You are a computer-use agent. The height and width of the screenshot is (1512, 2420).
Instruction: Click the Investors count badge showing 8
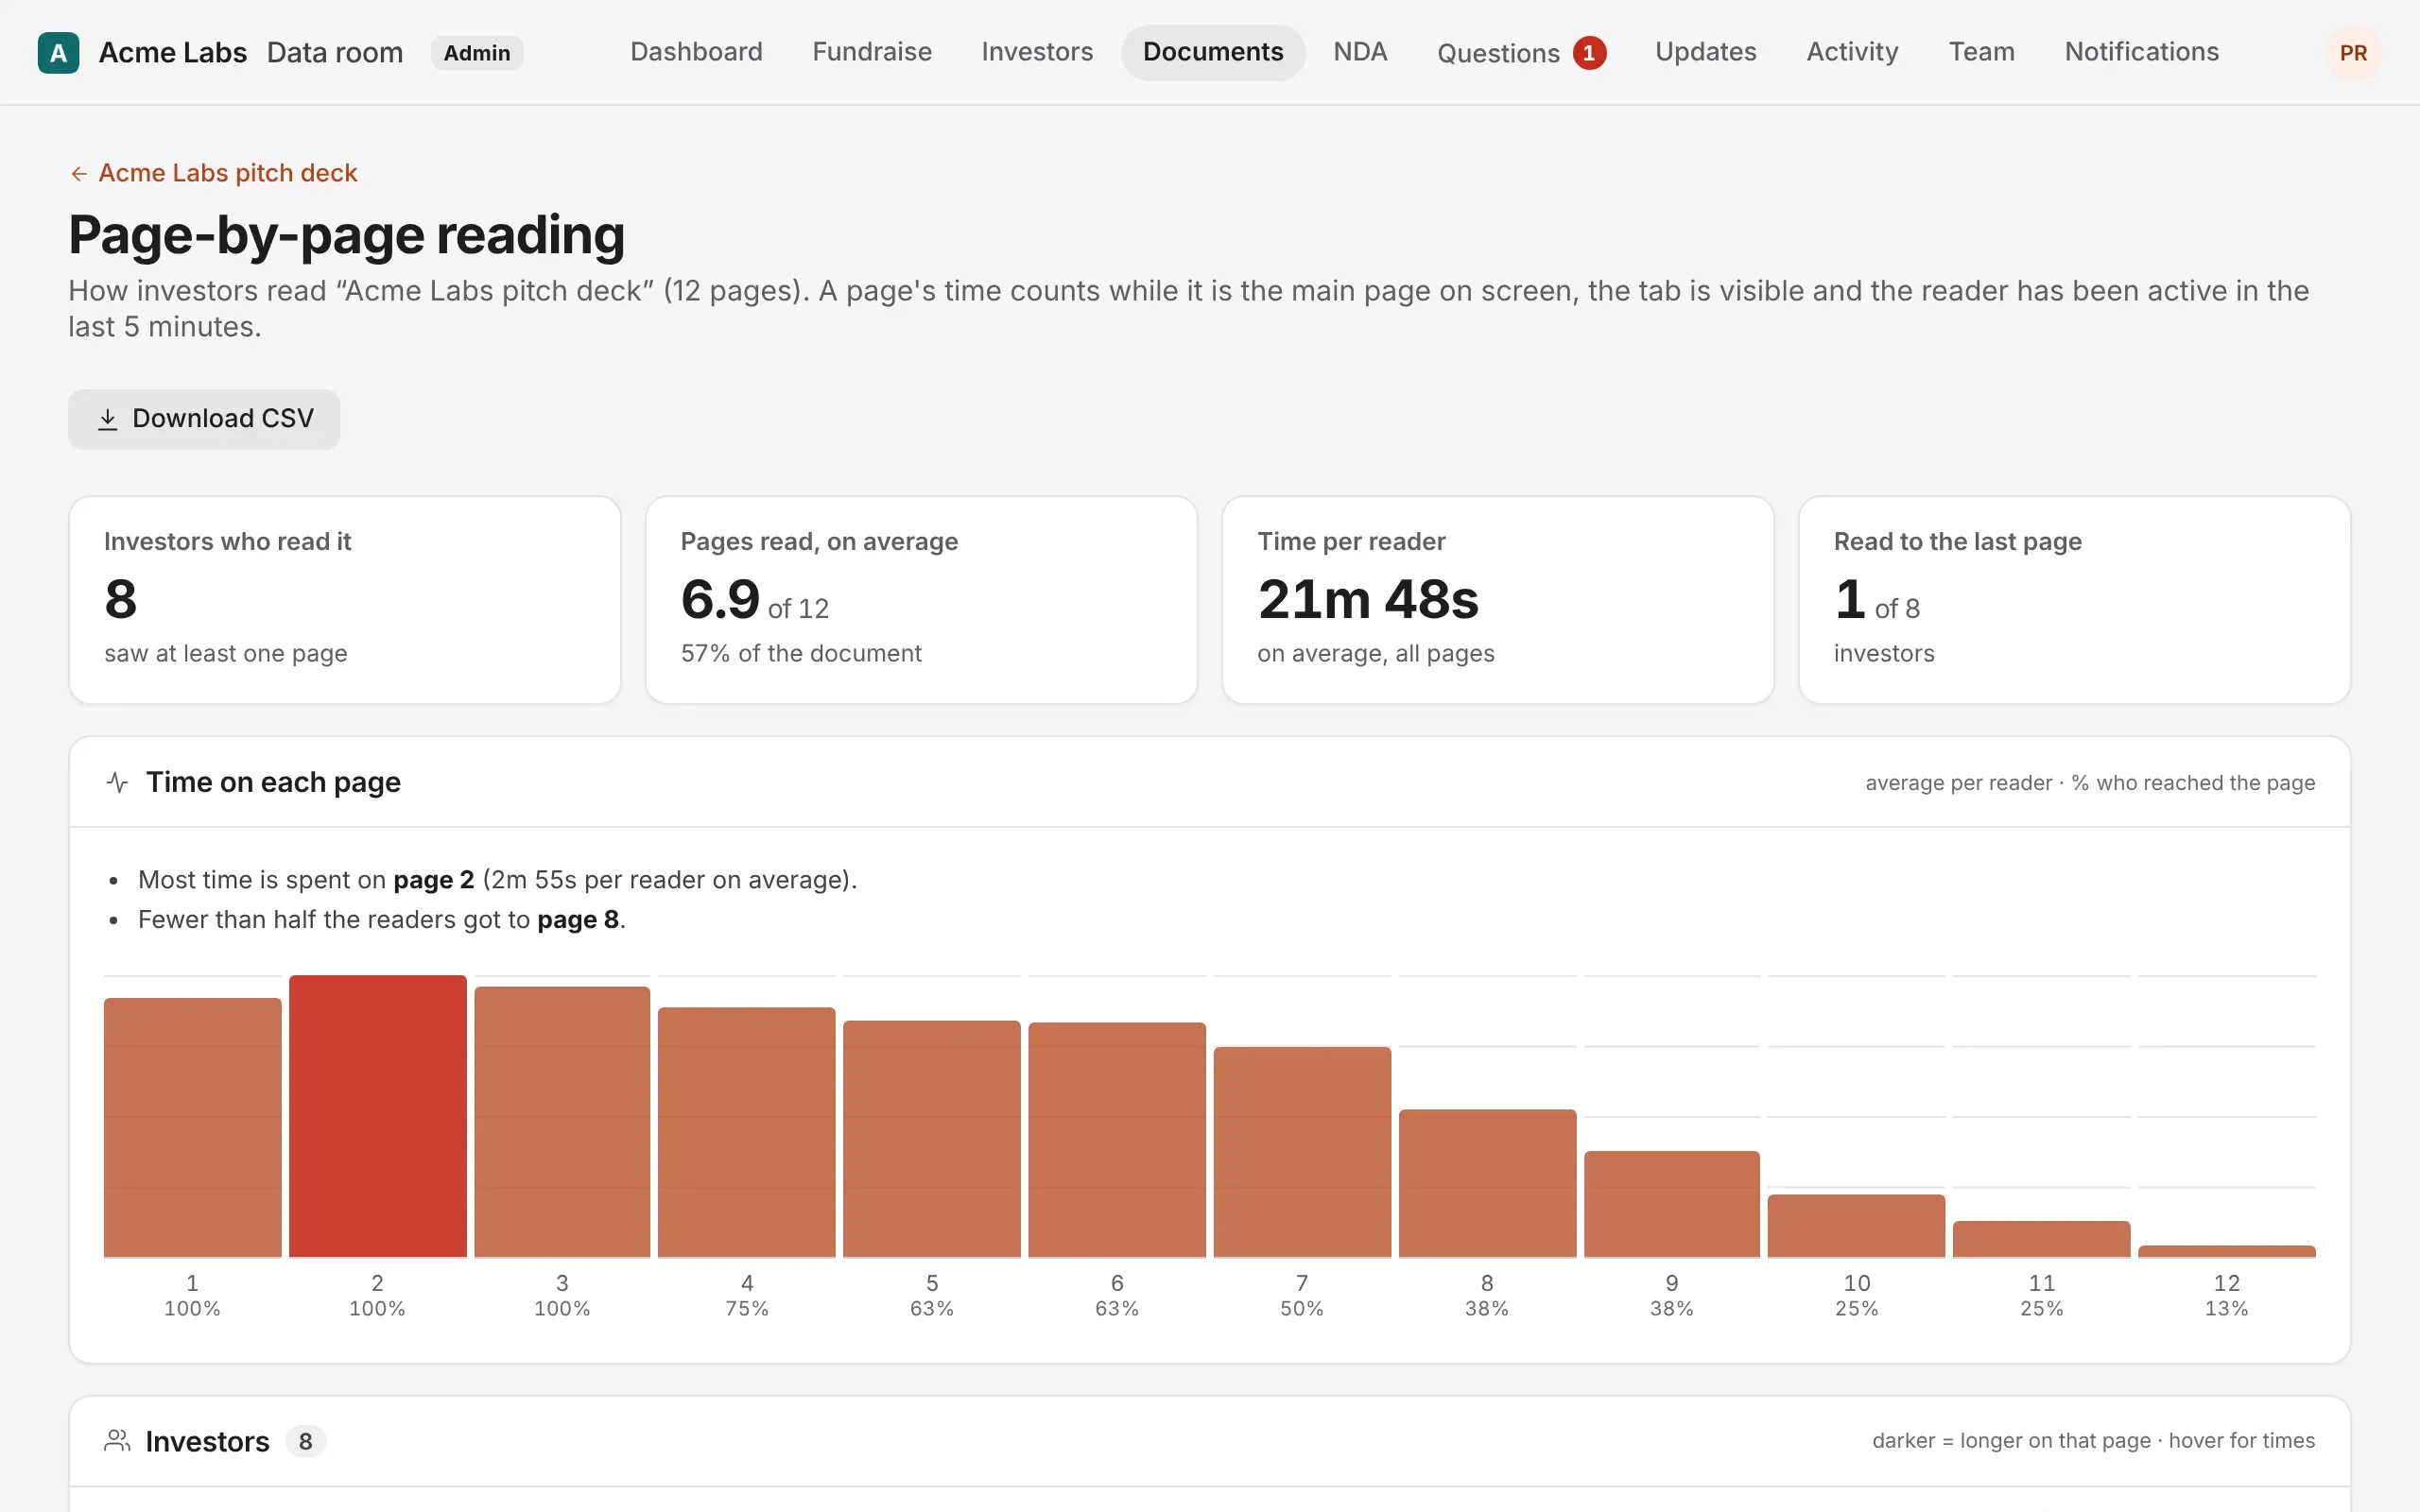305,1441
